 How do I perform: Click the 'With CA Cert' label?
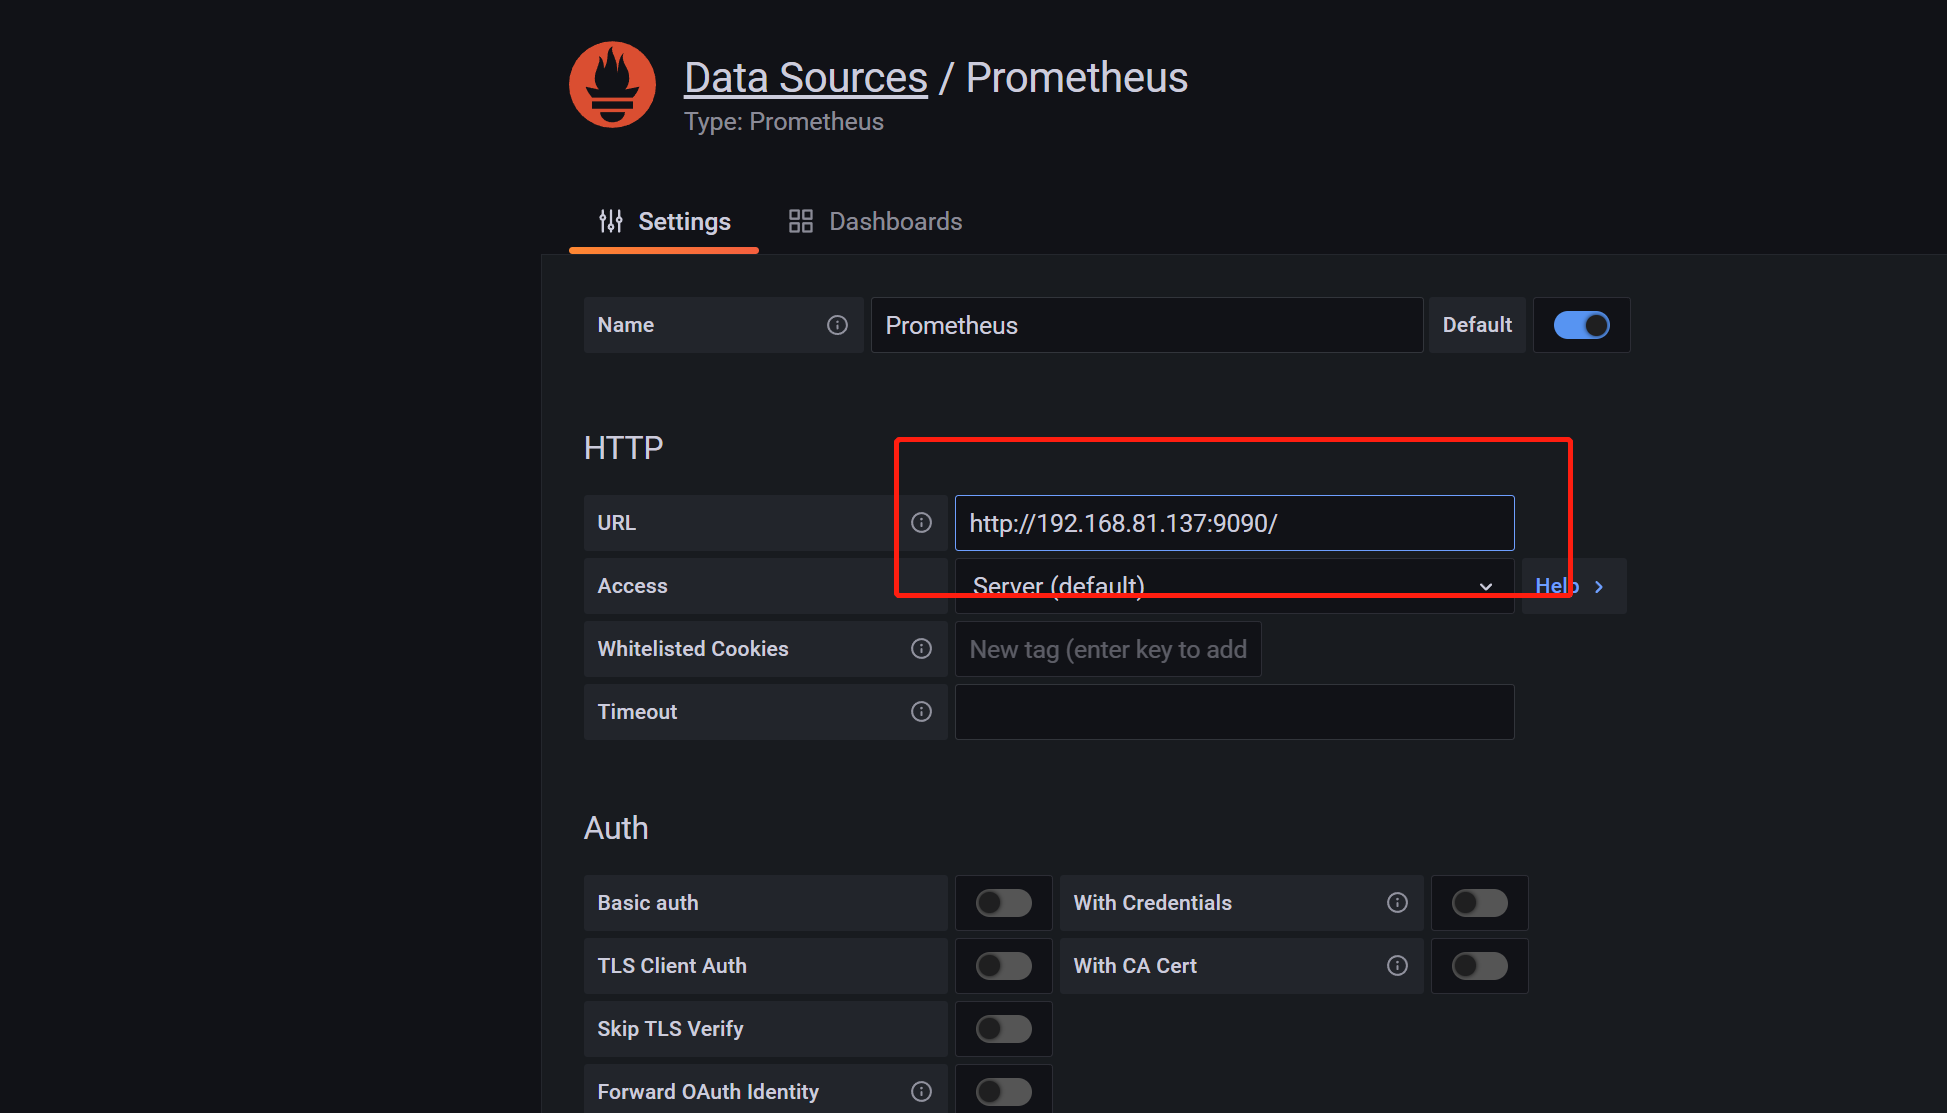coord(1135,966)
